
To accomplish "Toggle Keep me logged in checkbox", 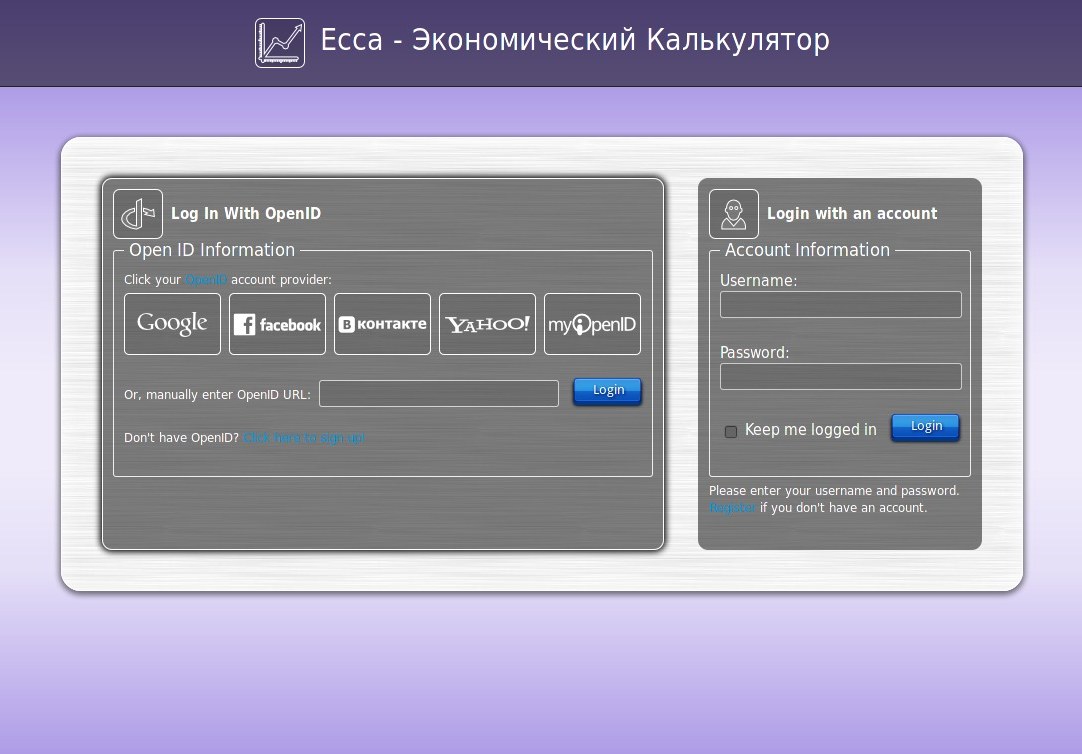I will [x=731, y=432].
